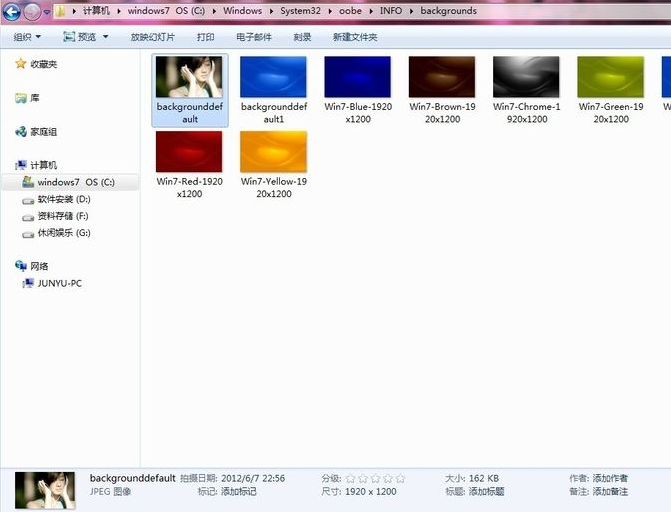Click 打印 print in toolbar
671x512 pixels.
(x=205, y=37)
